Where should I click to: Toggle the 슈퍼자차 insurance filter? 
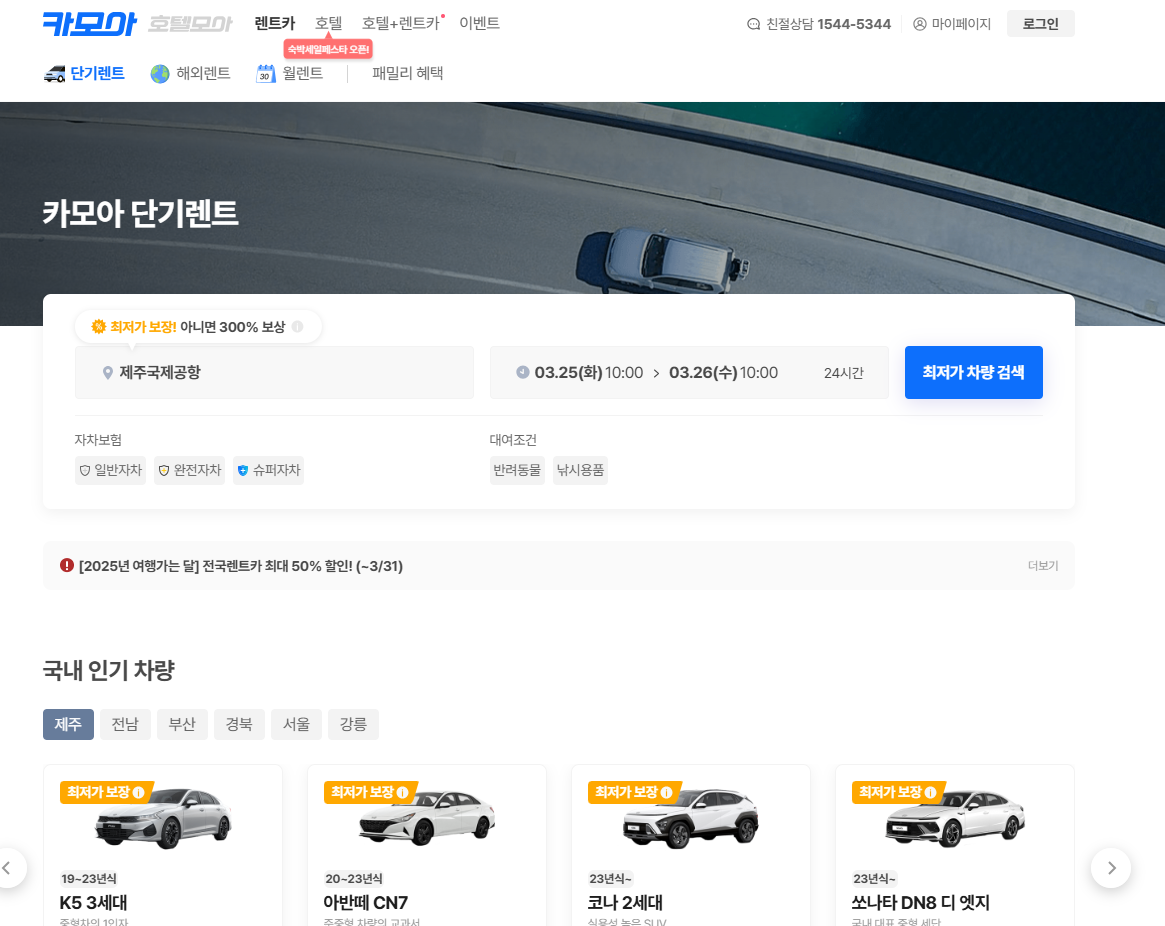point(268,470)
